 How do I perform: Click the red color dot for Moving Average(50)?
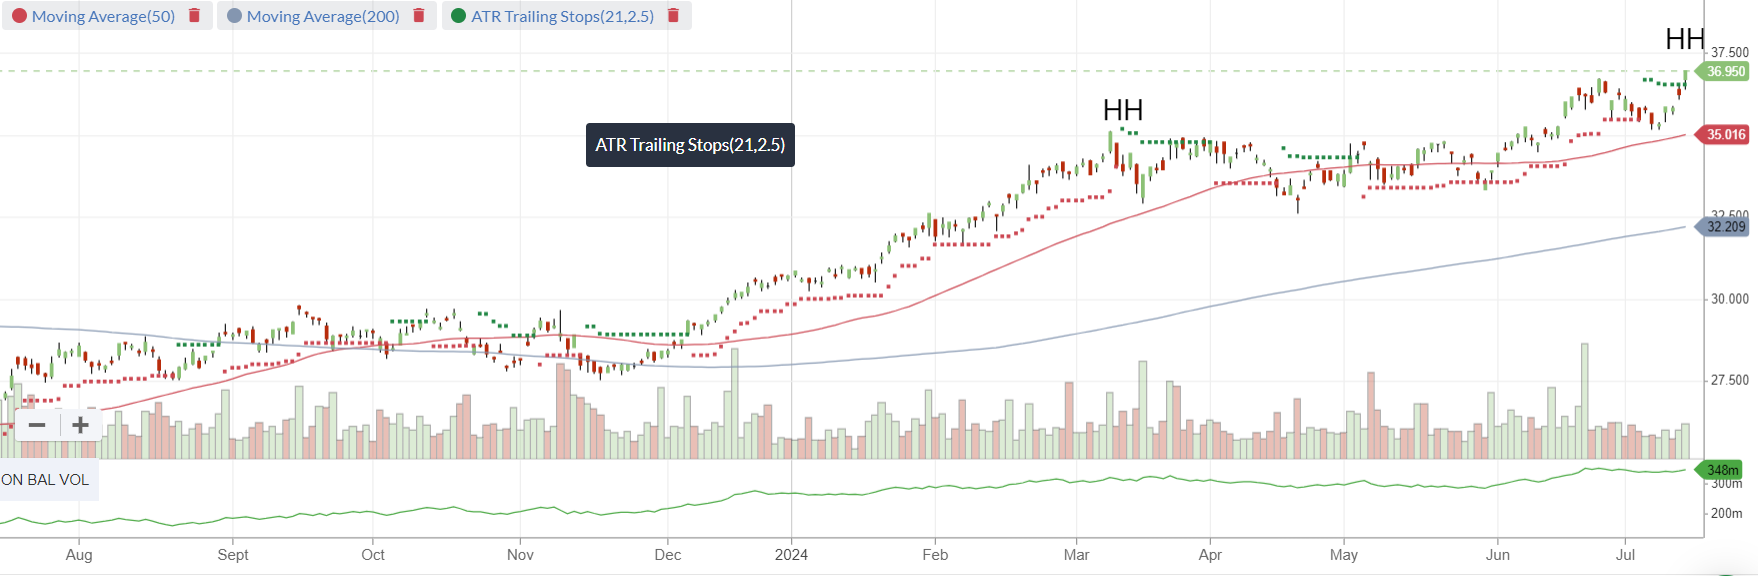click(19, 16)
